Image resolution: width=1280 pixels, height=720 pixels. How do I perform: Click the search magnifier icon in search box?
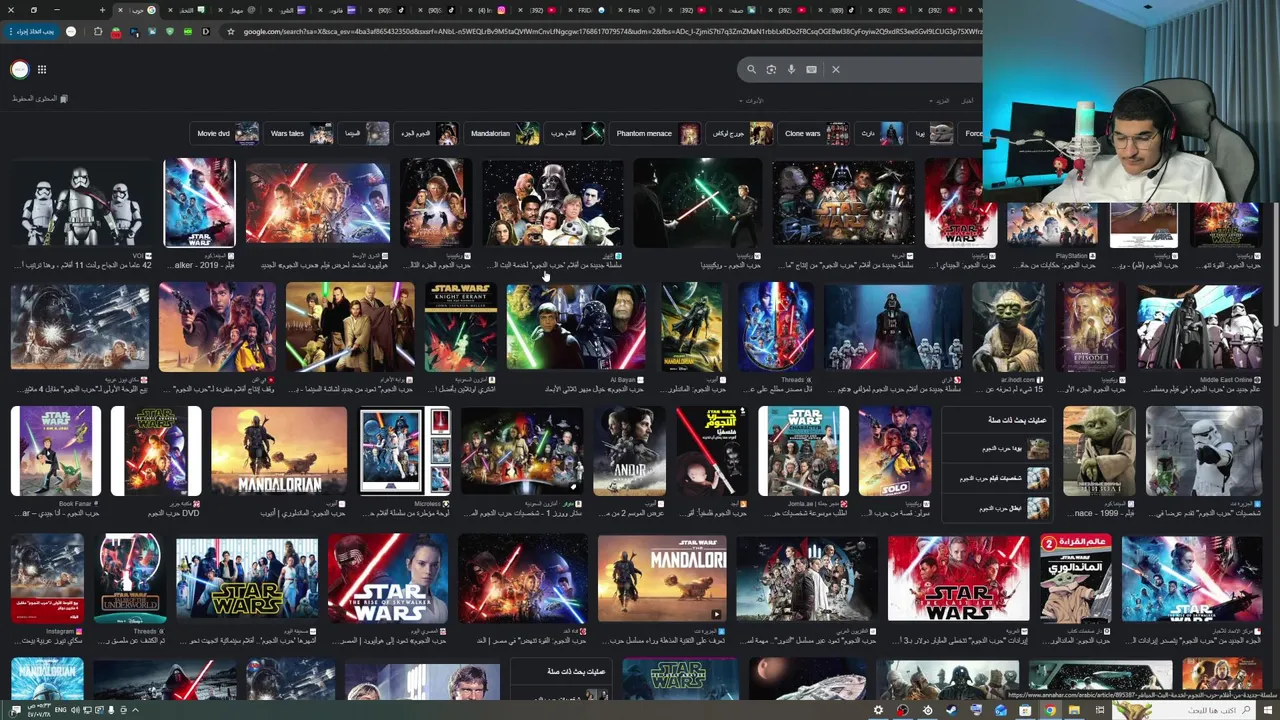[751, 69]
